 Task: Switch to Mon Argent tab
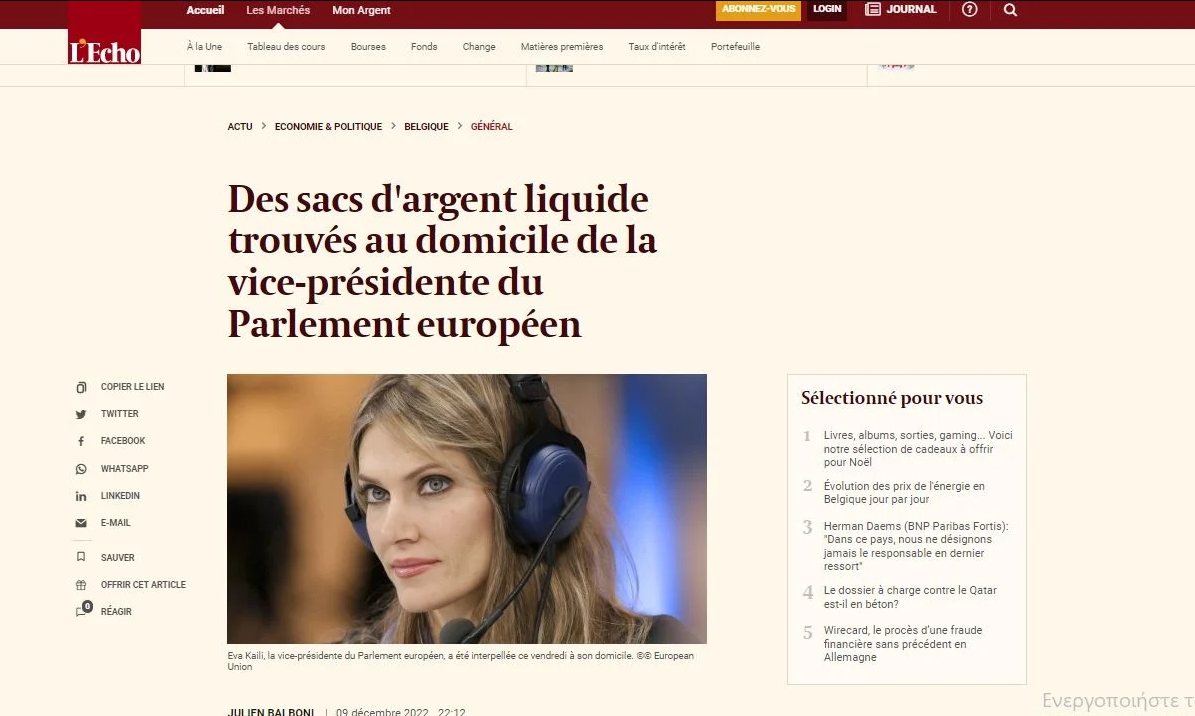(x=361, y=10)
